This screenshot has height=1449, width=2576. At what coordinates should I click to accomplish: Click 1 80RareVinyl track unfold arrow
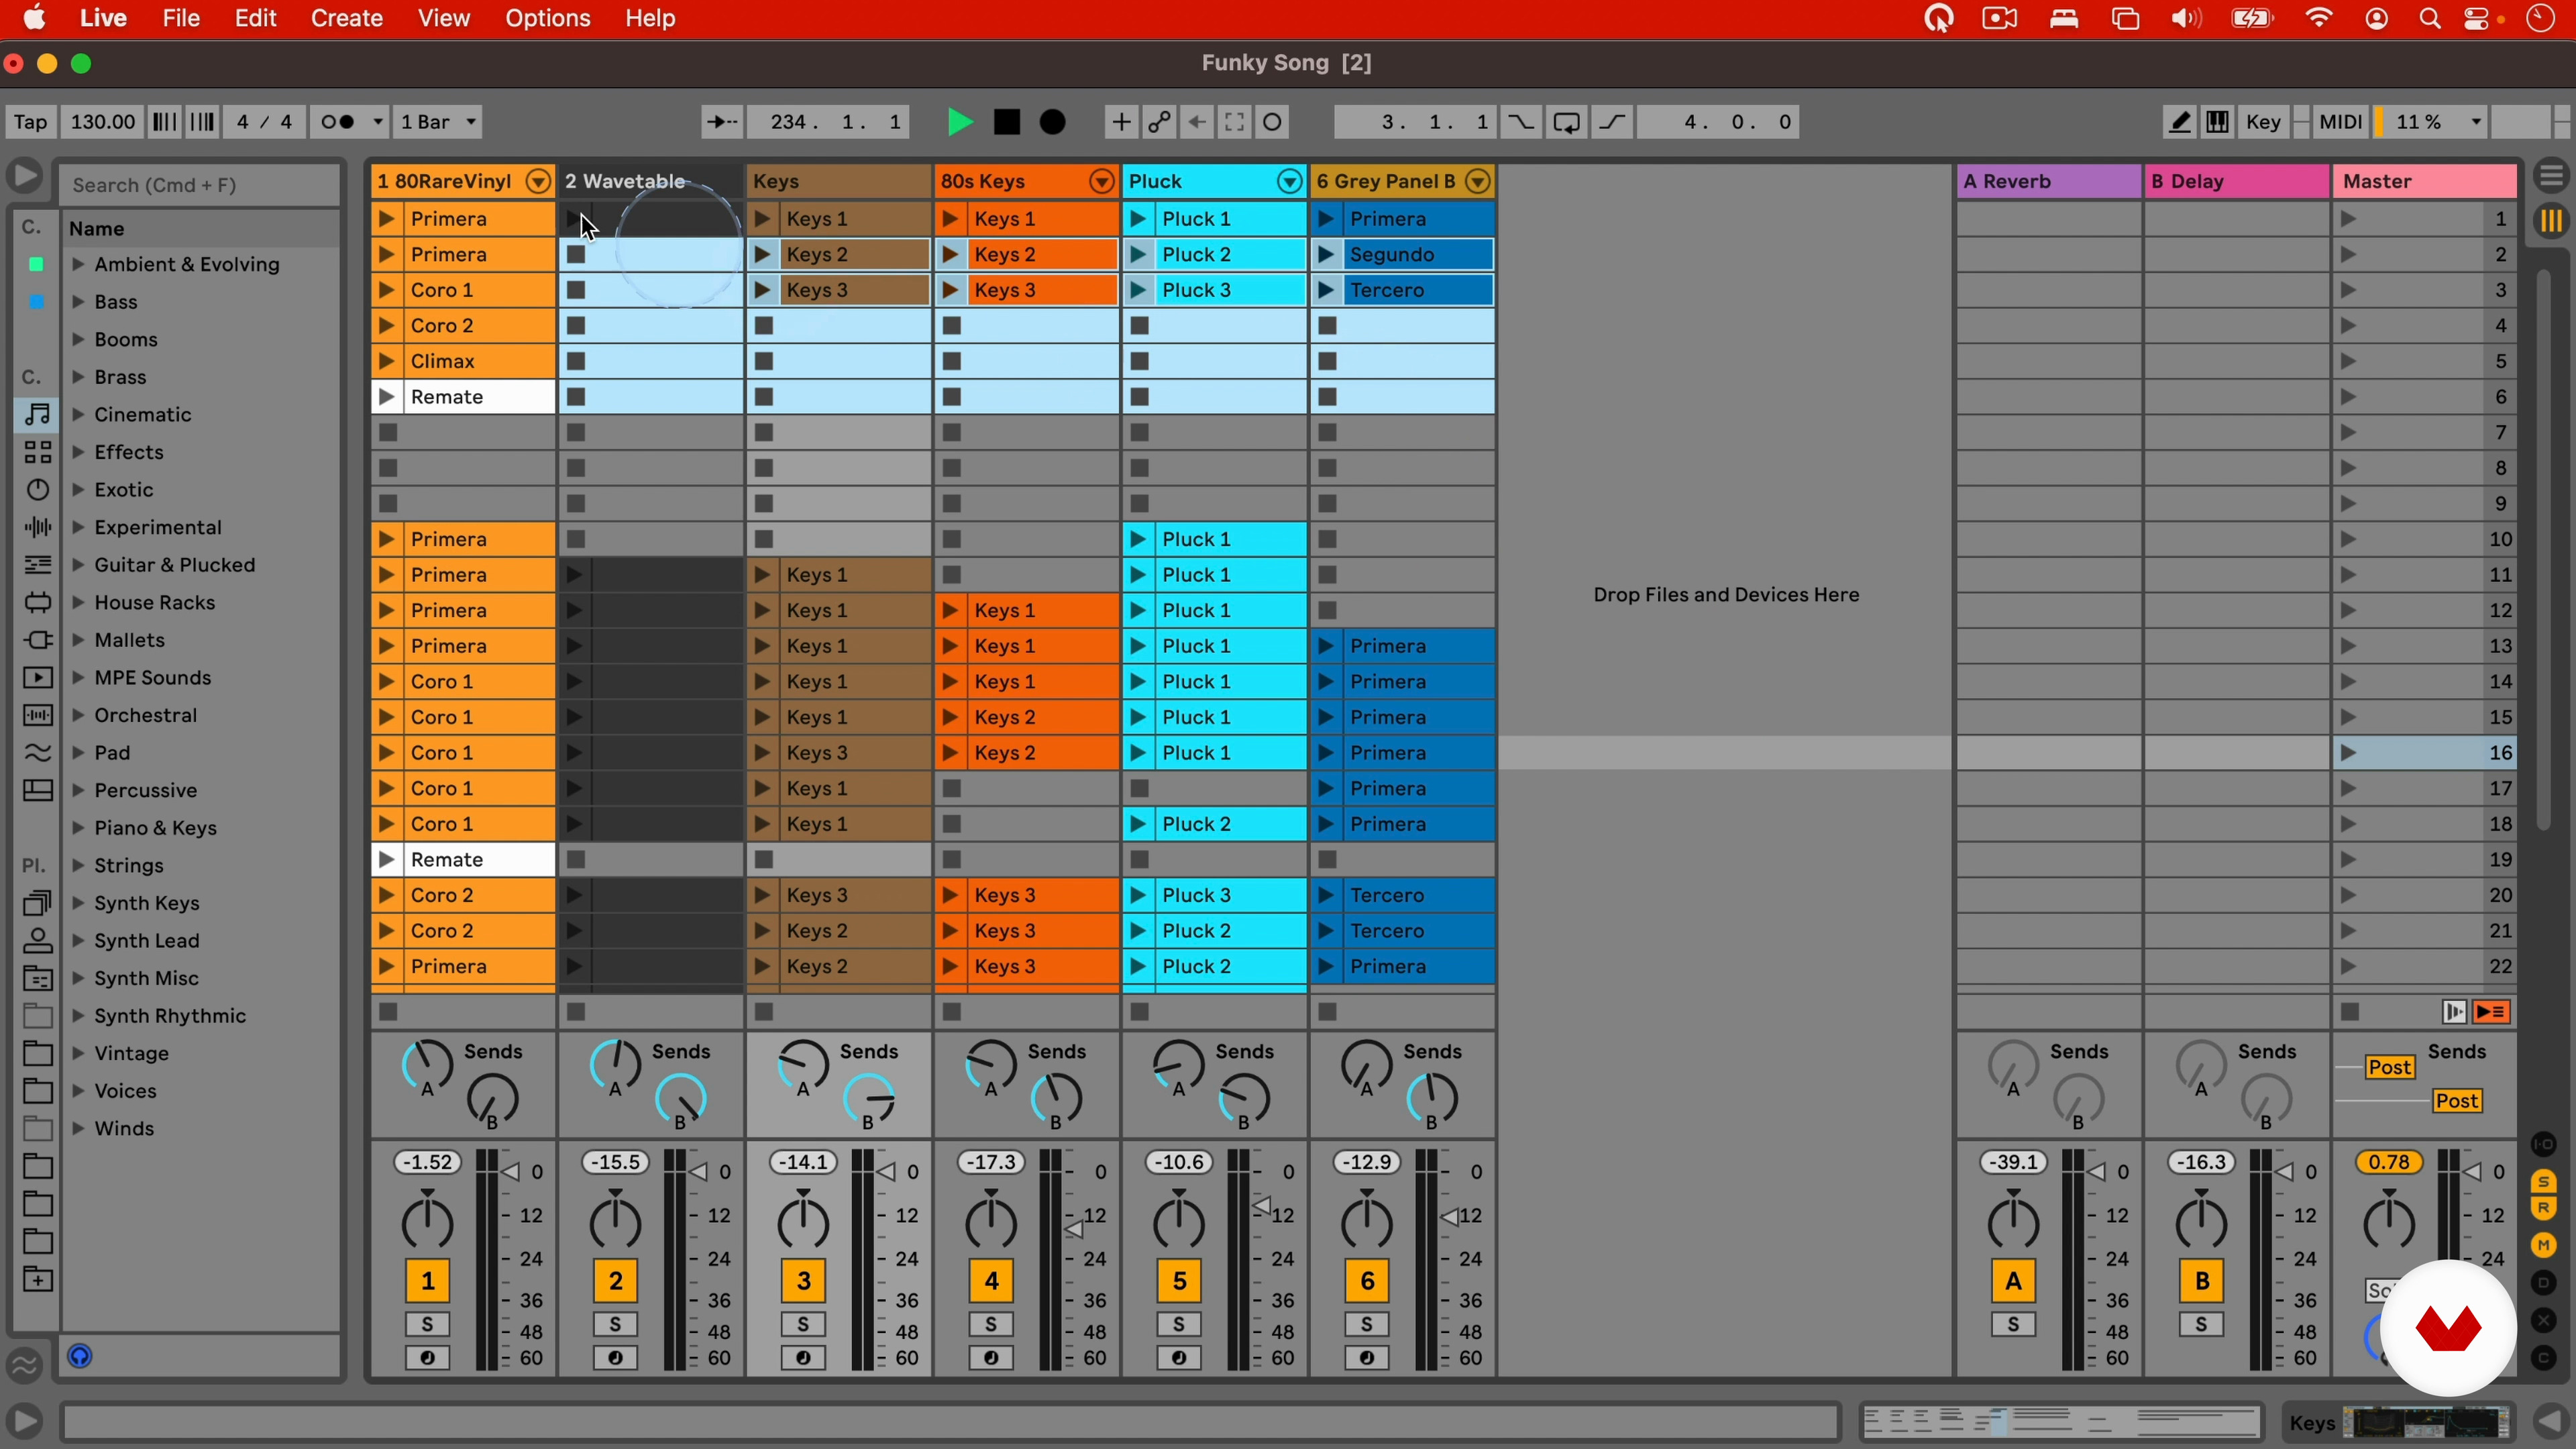[x=538, y=181]
